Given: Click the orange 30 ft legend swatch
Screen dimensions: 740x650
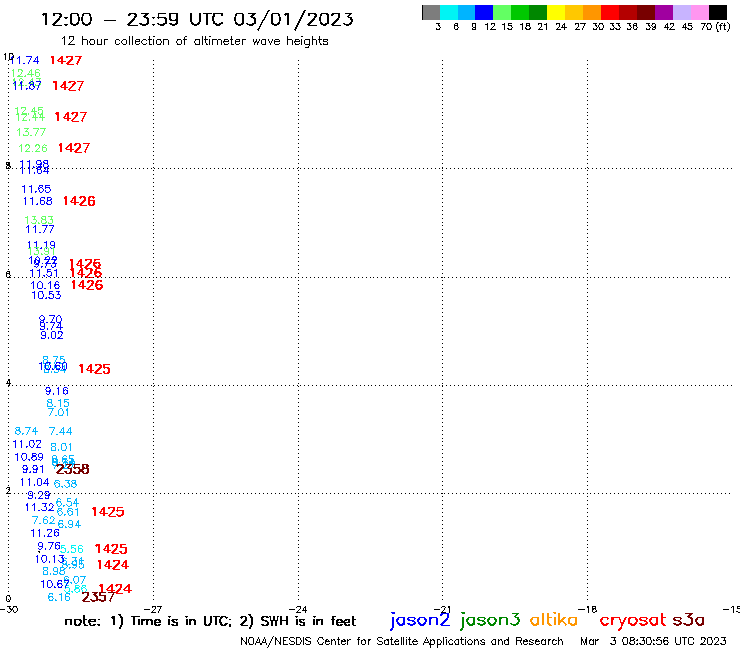Looking at the screenshot, I should click(x=592, y=12).
